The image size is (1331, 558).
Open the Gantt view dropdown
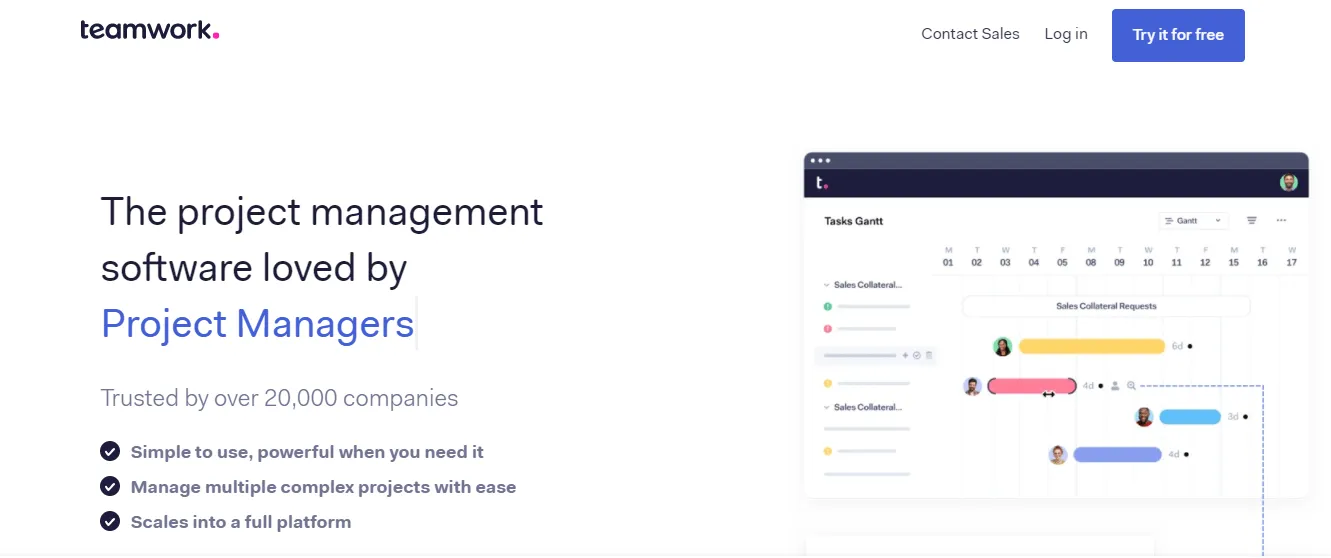tap(1193, 220)
